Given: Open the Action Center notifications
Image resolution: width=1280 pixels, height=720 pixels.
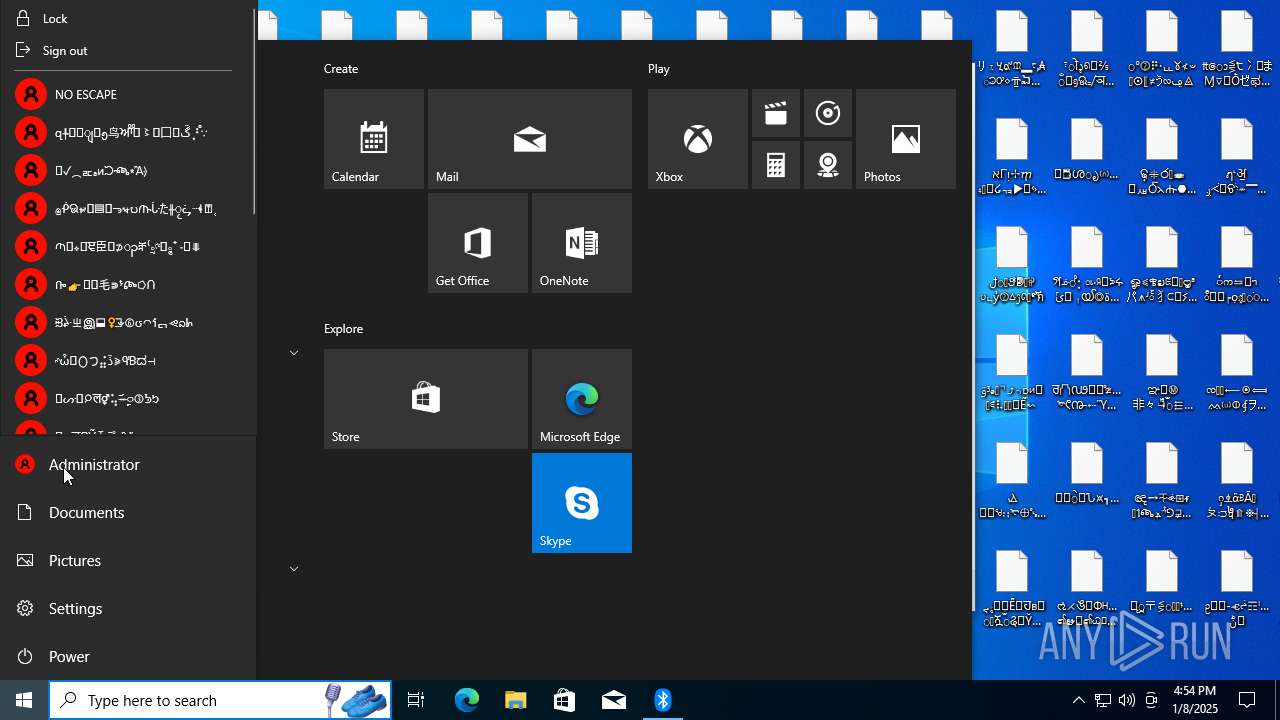Looking at the screenshot, I should click(1248, 700).
